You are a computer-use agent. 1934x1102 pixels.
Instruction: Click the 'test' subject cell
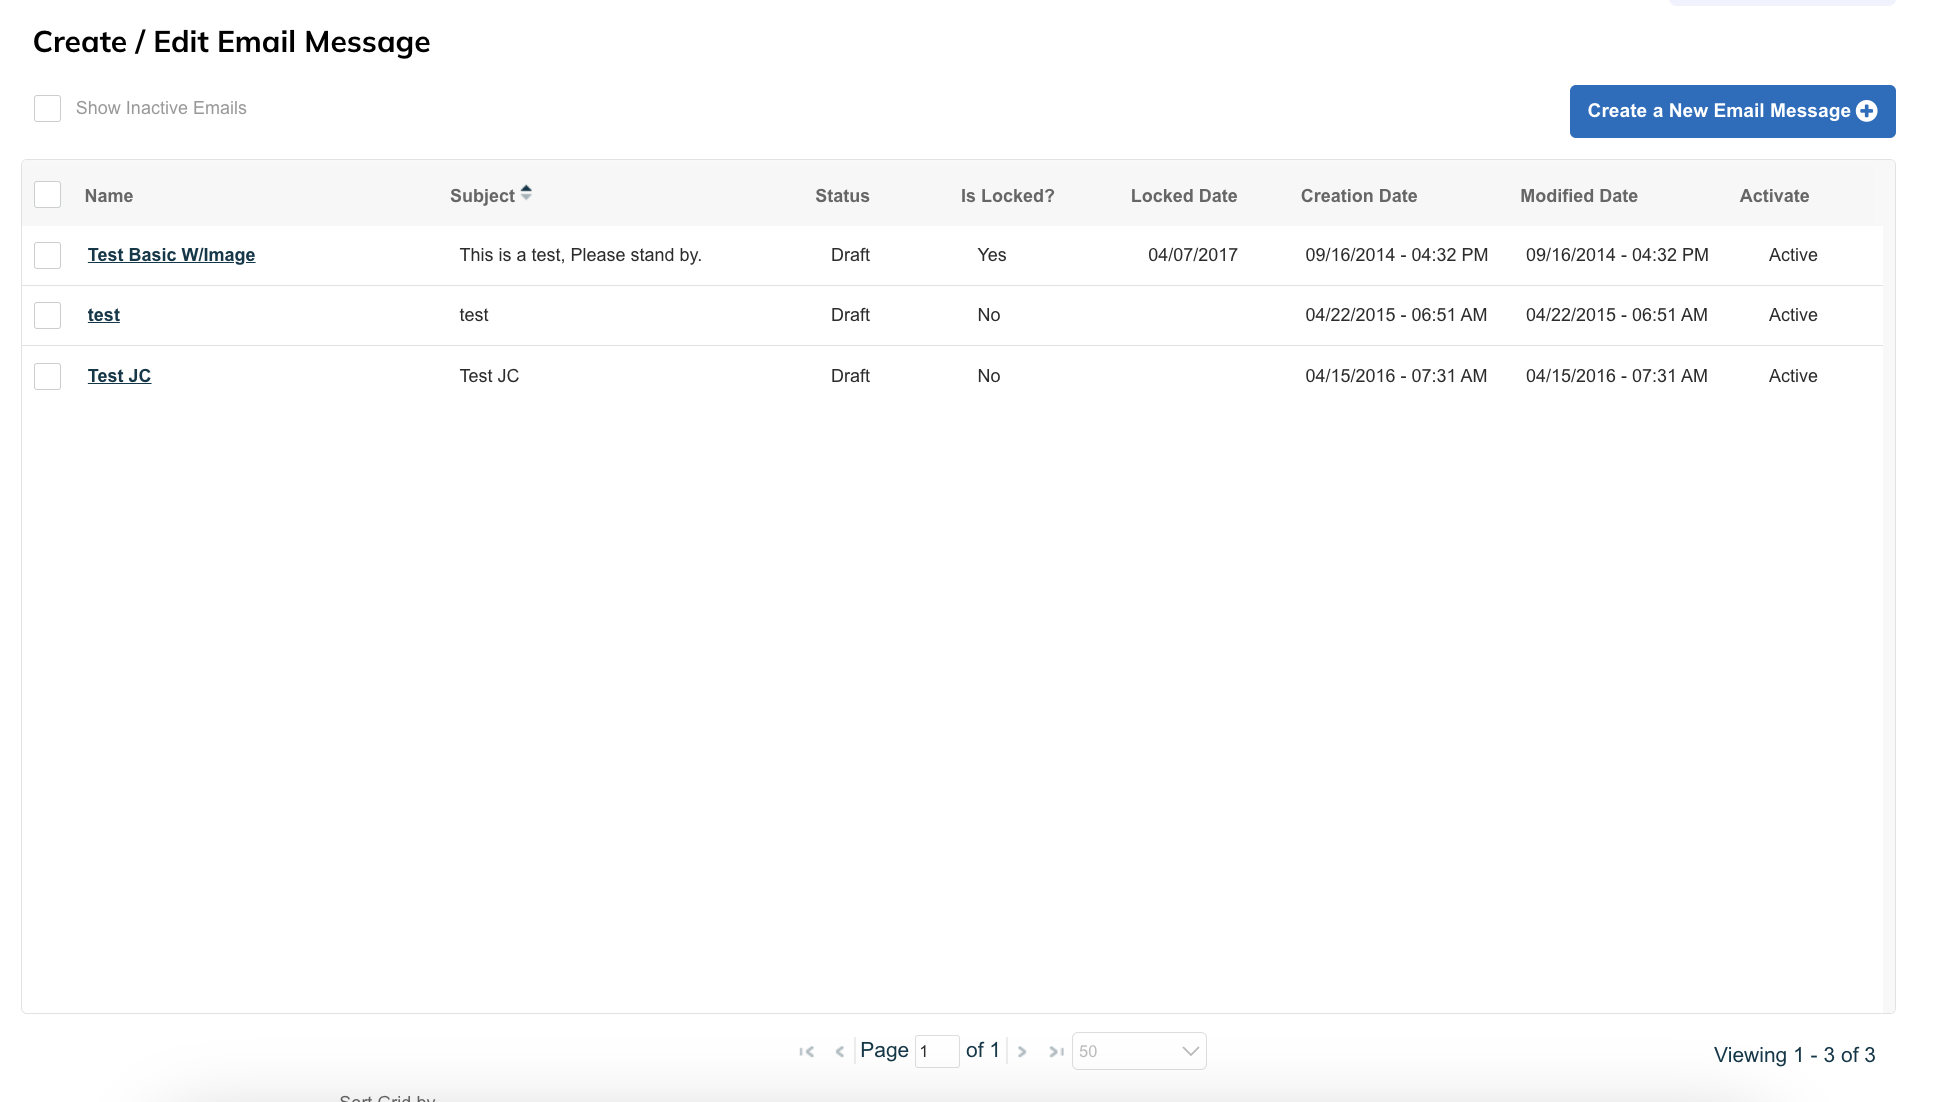point(474,315)
